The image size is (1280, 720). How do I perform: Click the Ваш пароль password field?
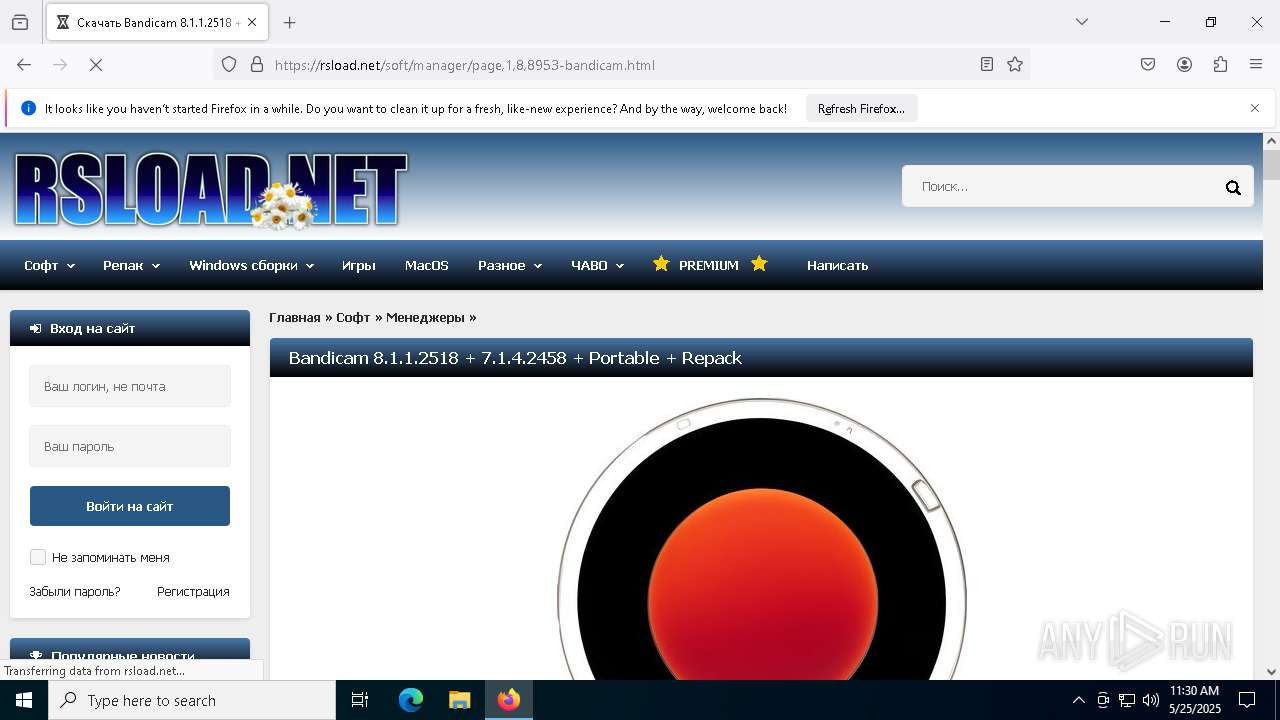pyautogui.click(x=130, y=446)
